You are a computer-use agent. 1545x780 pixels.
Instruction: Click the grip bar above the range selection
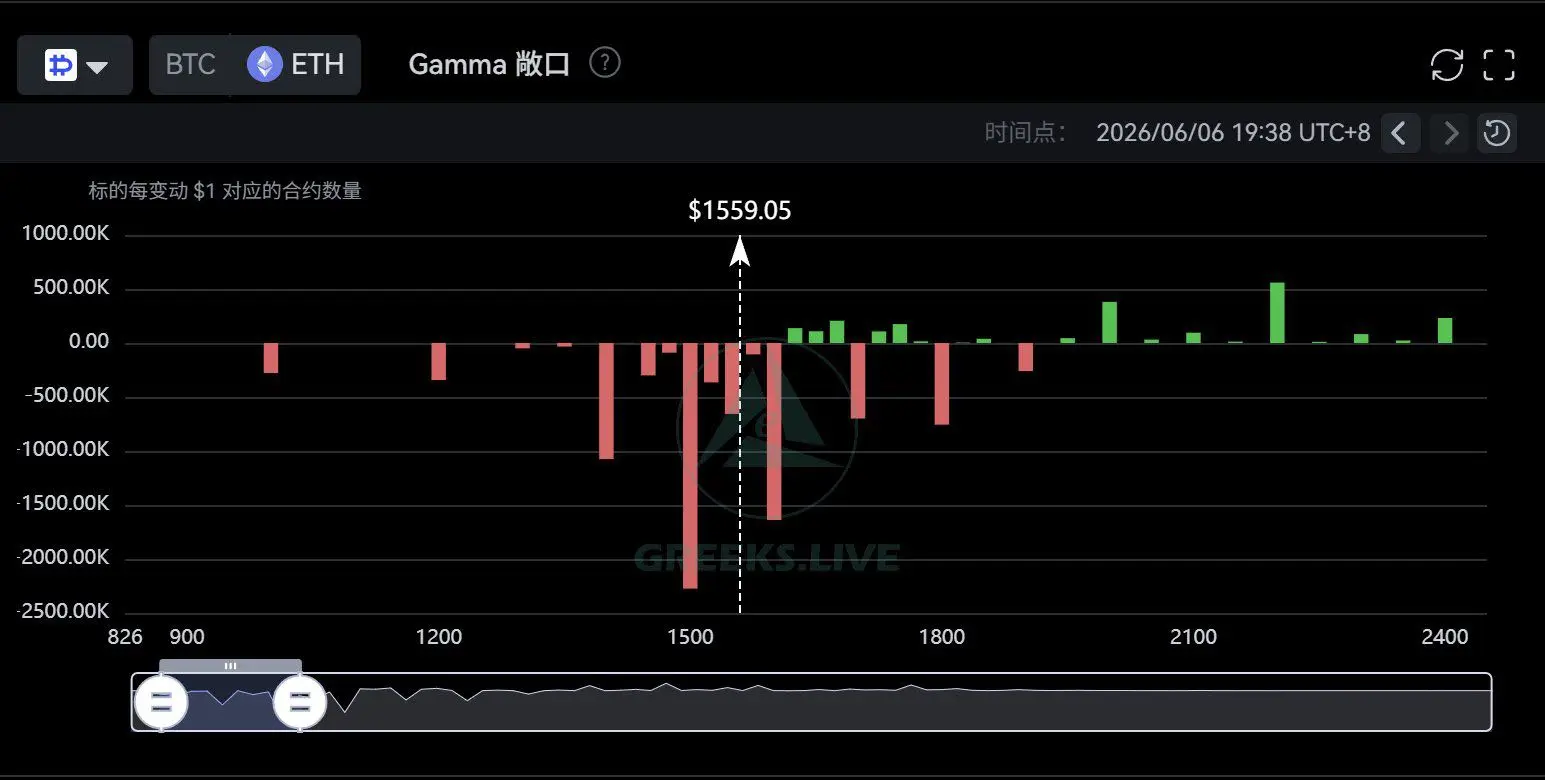(x=231, y=665)
